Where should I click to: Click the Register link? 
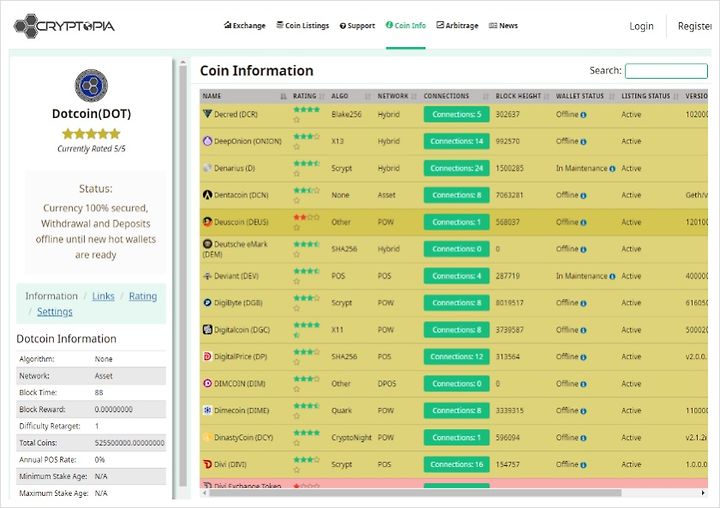click(694, 26)
